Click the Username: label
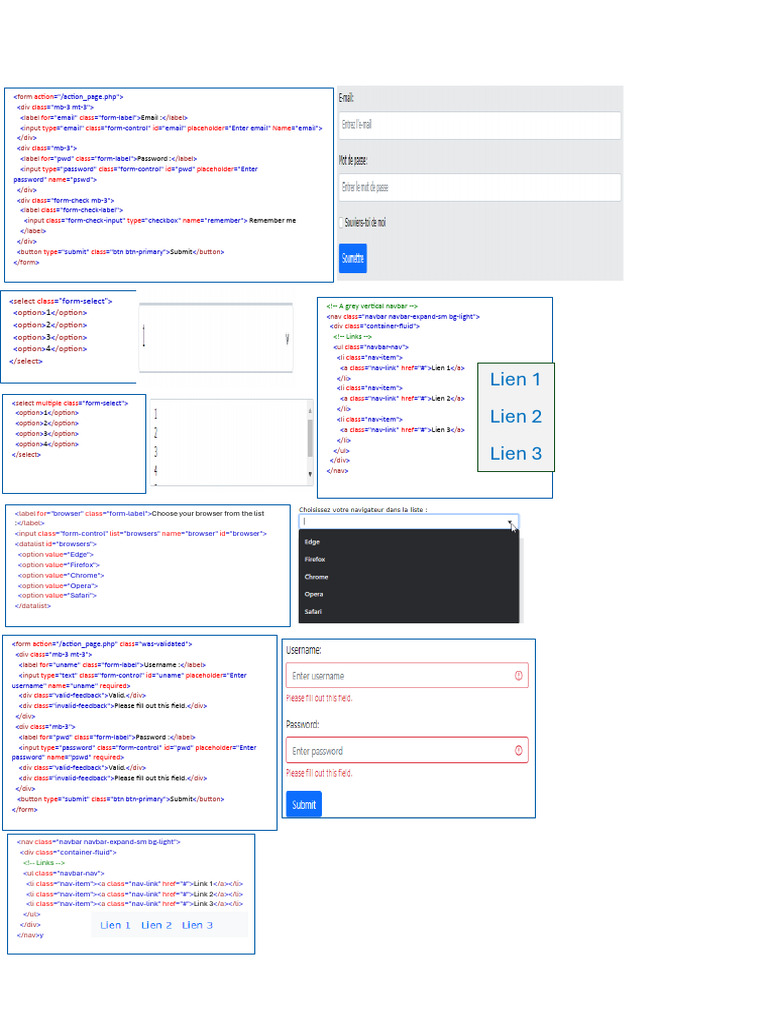The height and width of the screenshot is (1024, 768). point(304,650)
